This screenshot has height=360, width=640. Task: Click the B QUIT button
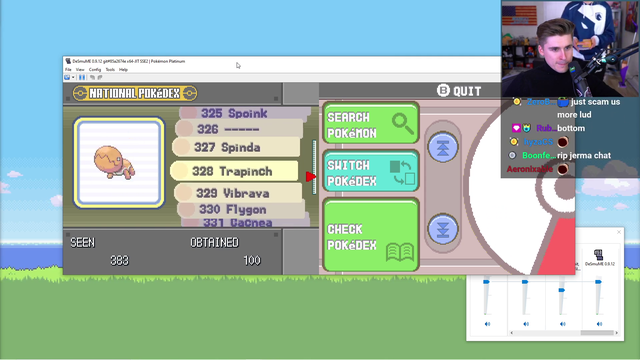click(459, 91)
